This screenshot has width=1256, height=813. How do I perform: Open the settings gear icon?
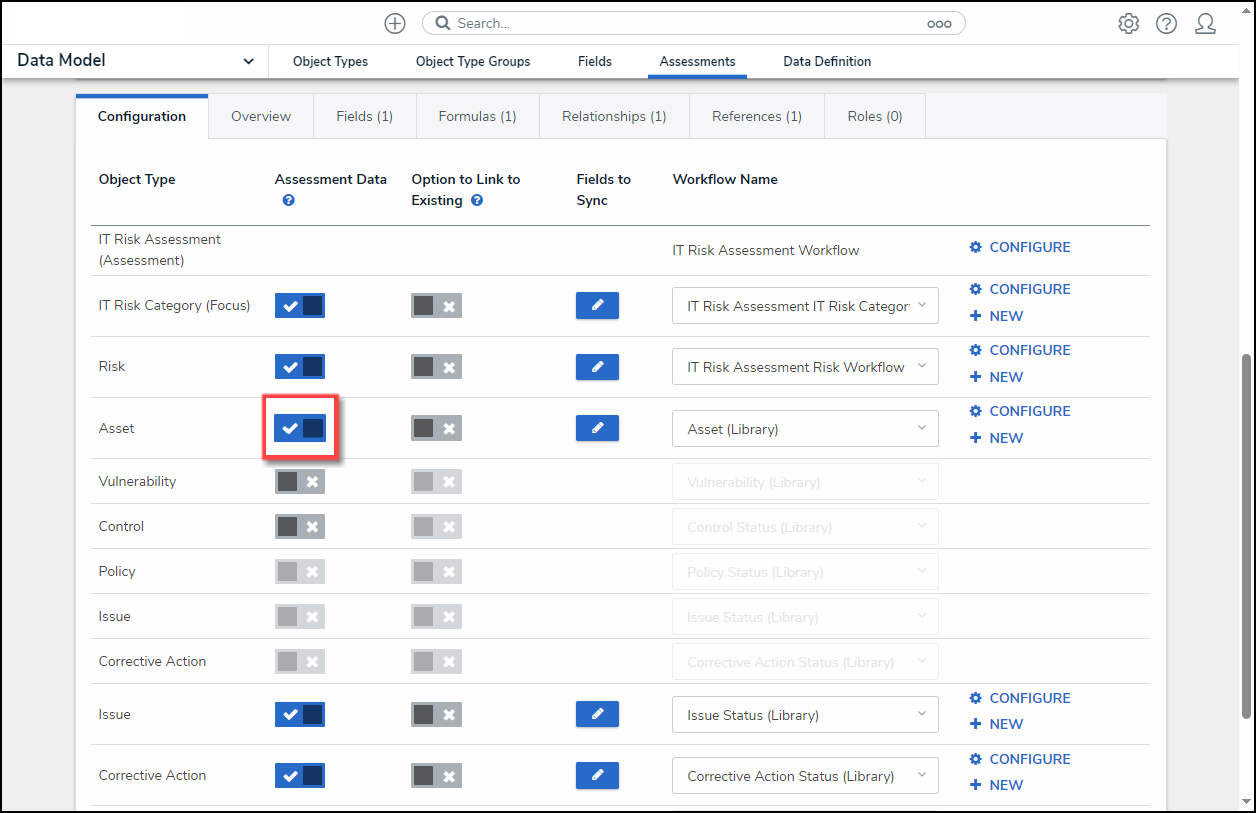(1129, 23)
